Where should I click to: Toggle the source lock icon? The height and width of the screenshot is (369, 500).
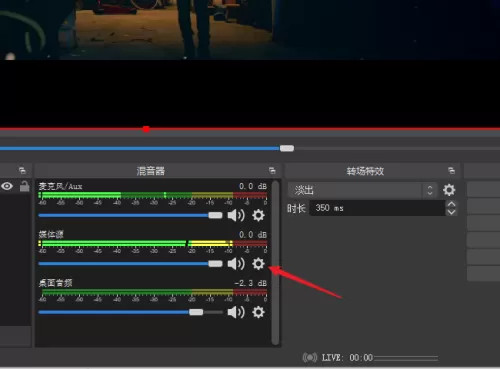click(24, 186)
